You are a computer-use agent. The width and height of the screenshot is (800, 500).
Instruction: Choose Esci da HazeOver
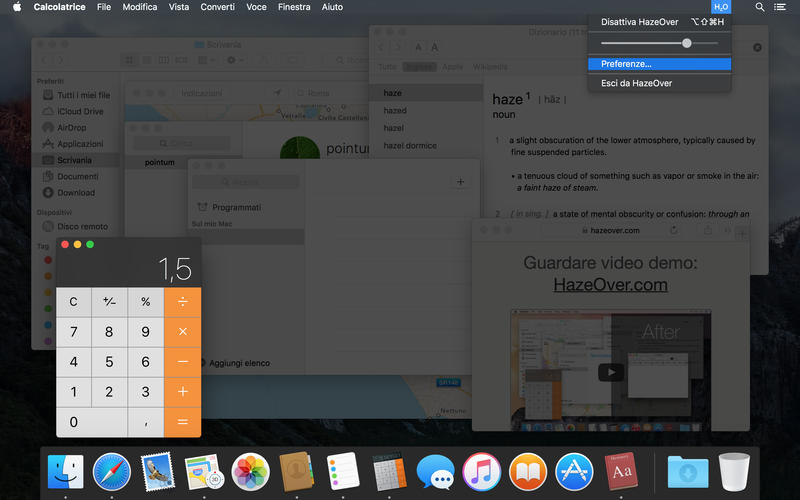(x=659, y=83)
